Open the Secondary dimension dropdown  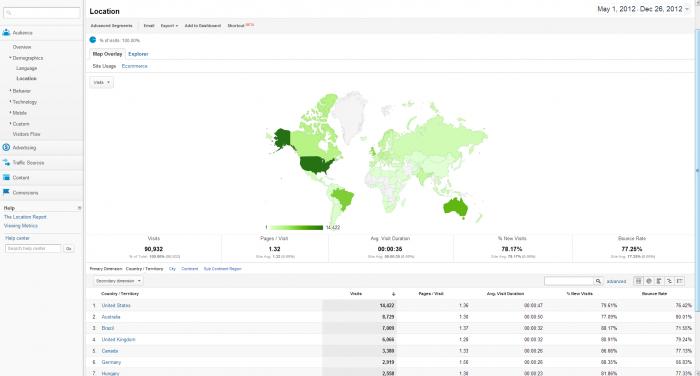(x=118, y=281)
